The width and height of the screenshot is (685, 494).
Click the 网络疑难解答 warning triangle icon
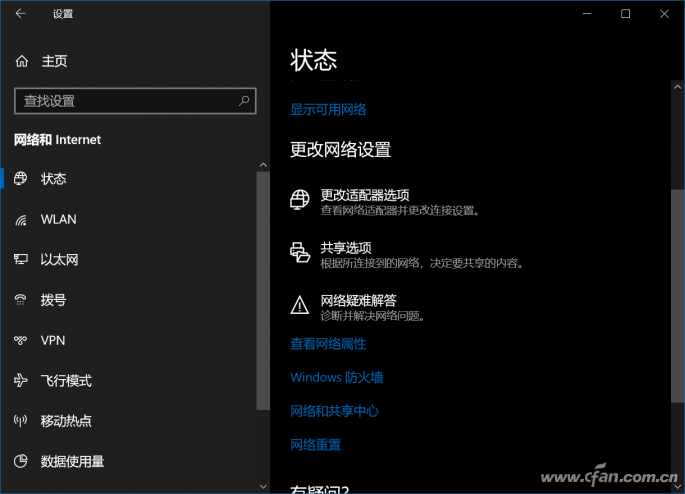pos(300,305)
